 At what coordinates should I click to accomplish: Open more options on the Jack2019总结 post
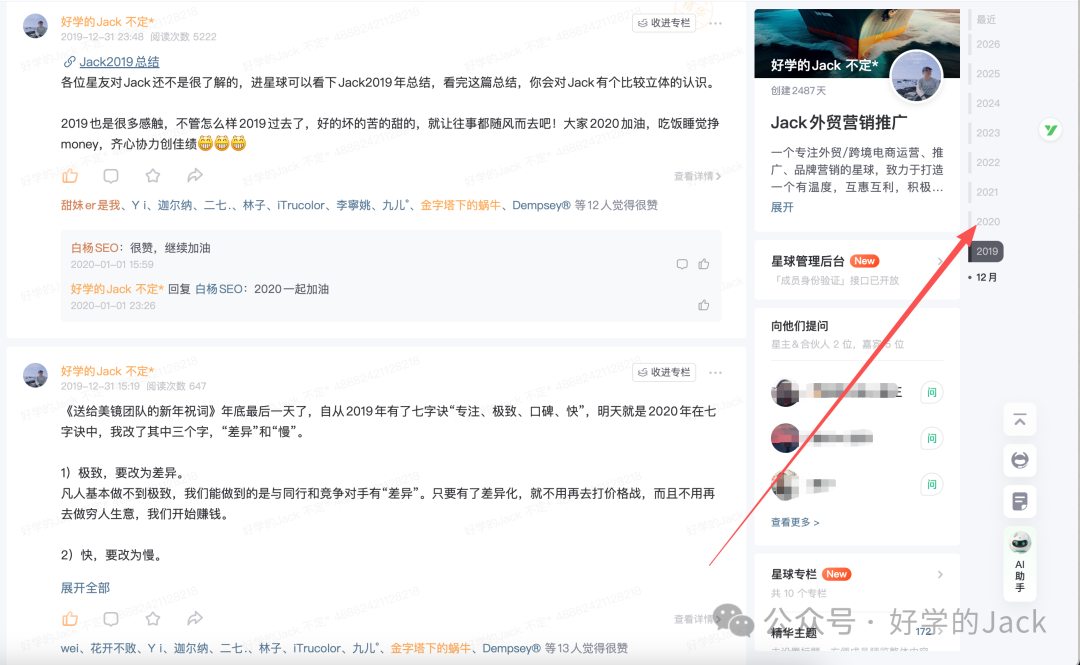pyautogui.click(x=716, y=23)
